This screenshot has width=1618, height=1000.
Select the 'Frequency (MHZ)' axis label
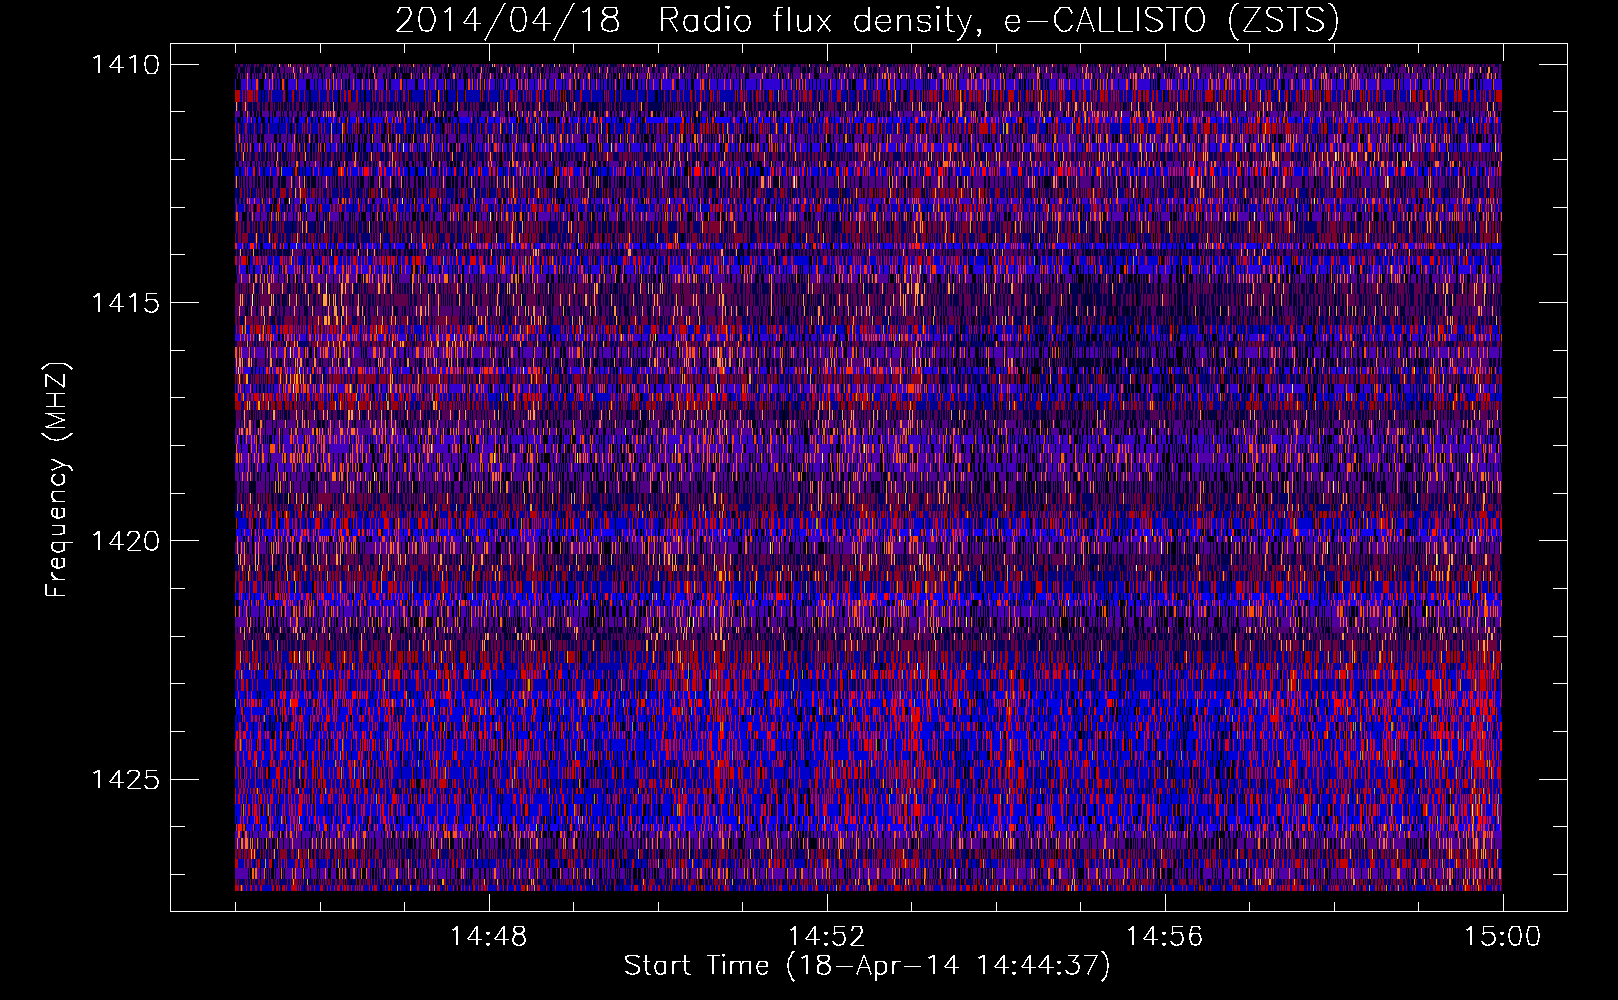coord(56,481)
